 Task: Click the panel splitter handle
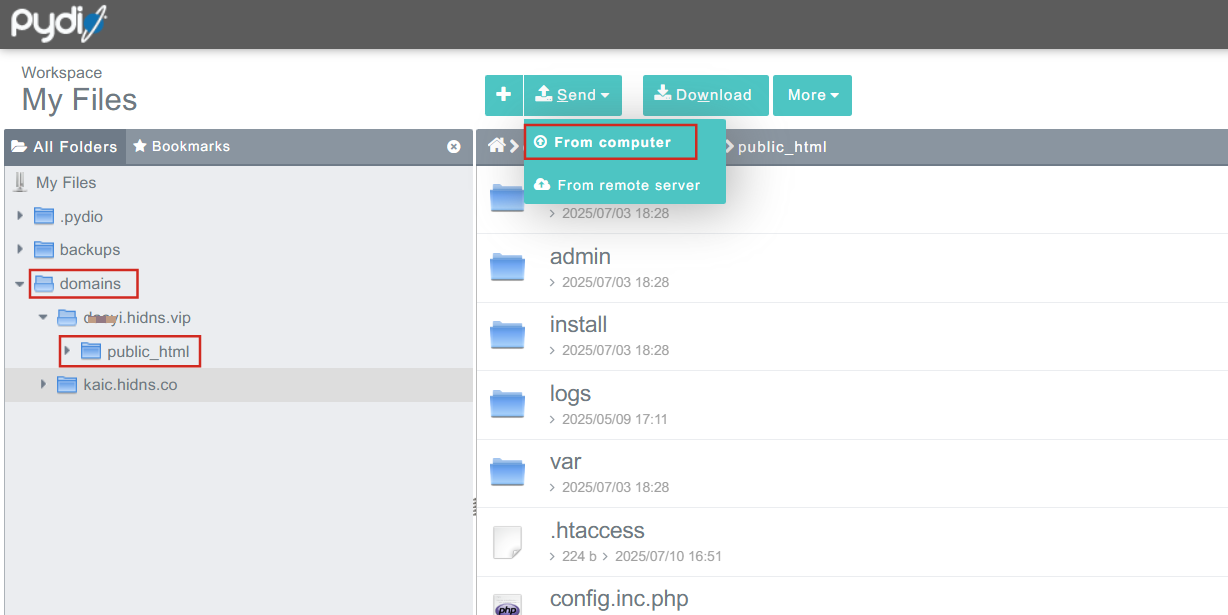pyautogui.click(x=474, y=507)
